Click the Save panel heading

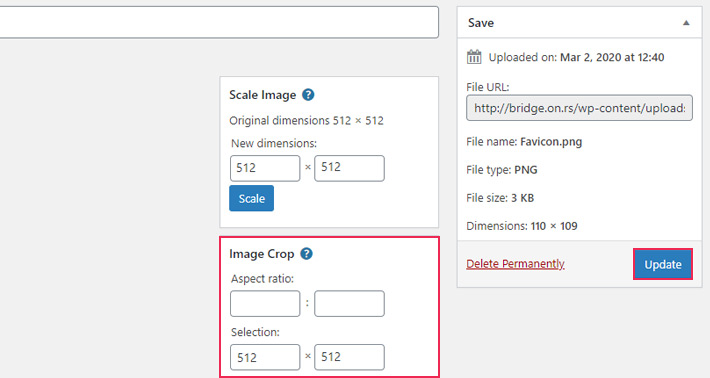(481, 23)
